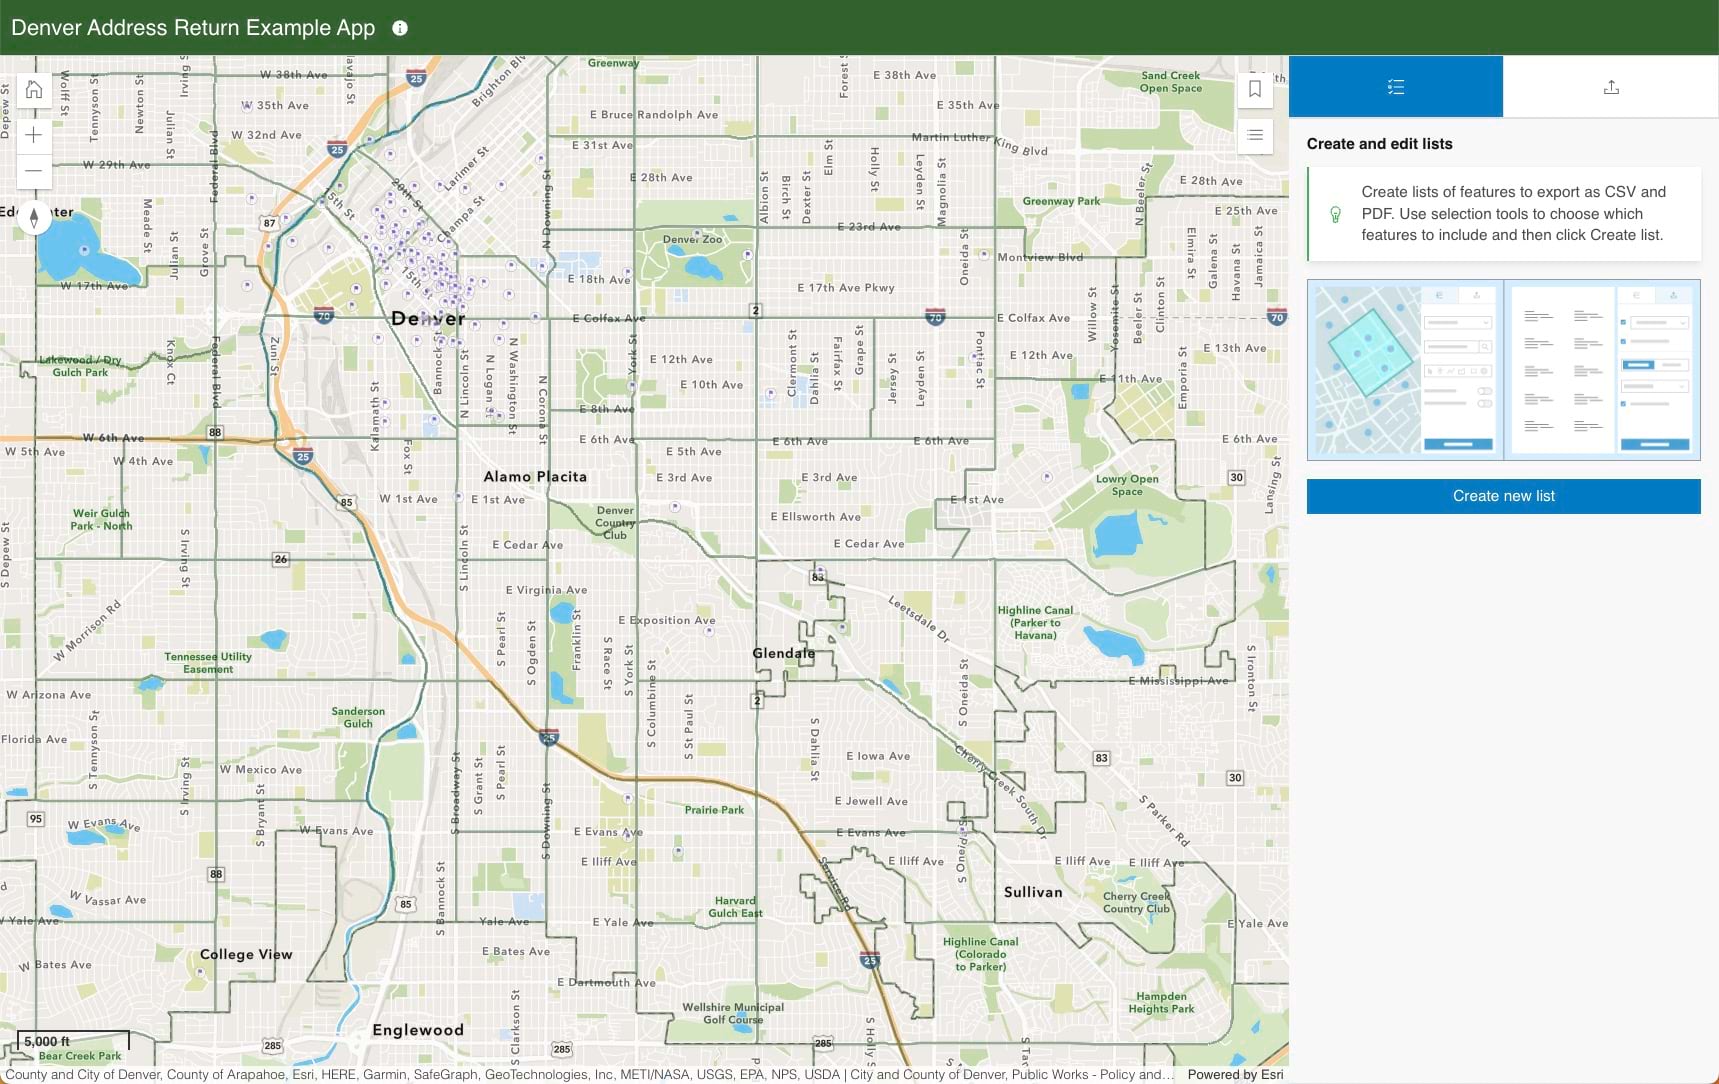
Task: Click the list layout preview thumbnail
Action: point(1601,370)
